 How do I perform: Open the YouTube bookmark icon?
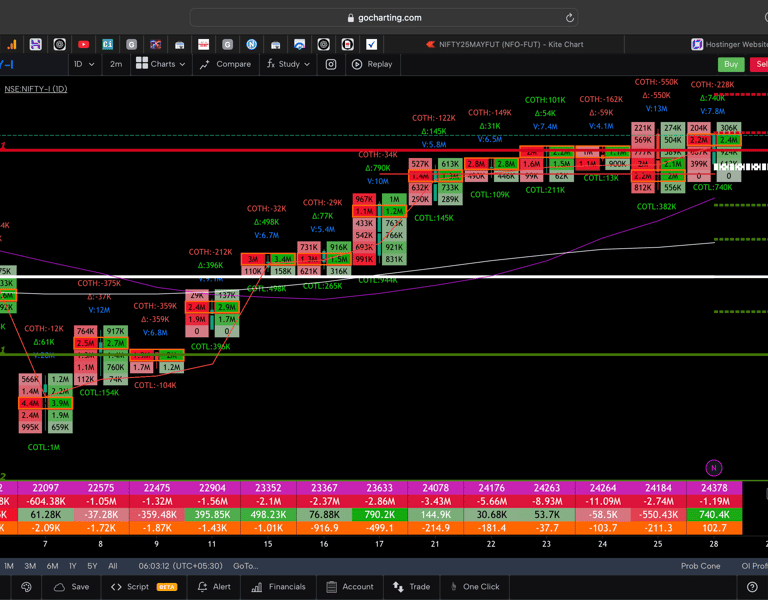point(83,45)
